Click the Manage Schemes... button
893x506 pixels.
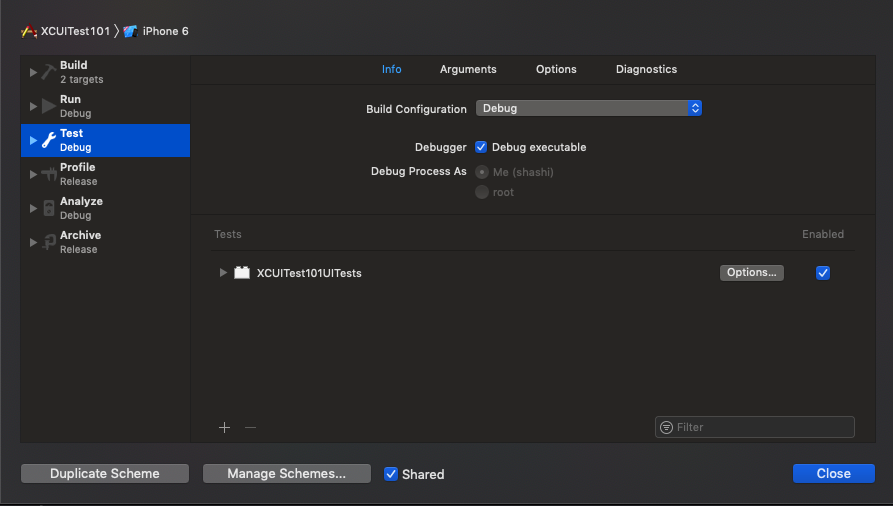[x=286, y=474]
